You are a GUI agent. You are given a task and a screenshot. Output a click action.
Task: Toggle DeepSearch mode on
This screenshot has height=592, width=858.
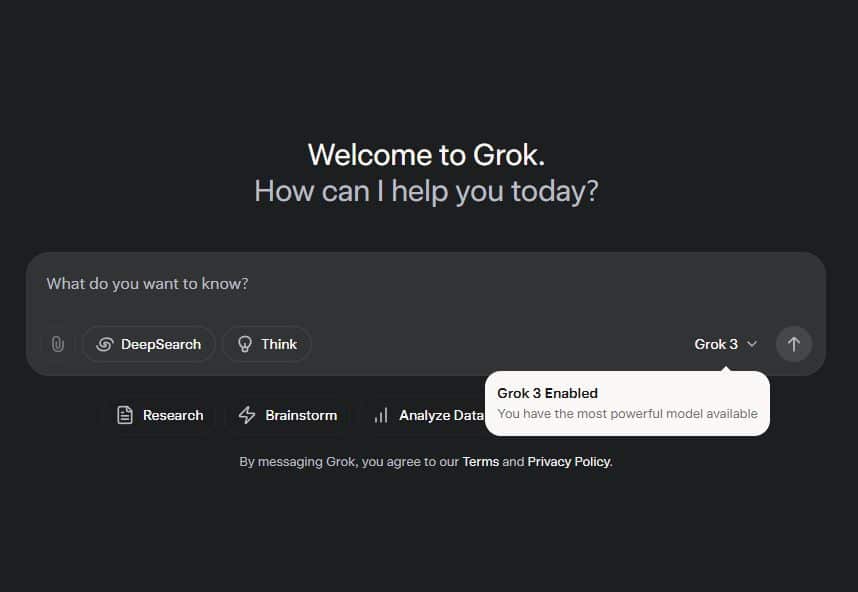pos(149,344)
